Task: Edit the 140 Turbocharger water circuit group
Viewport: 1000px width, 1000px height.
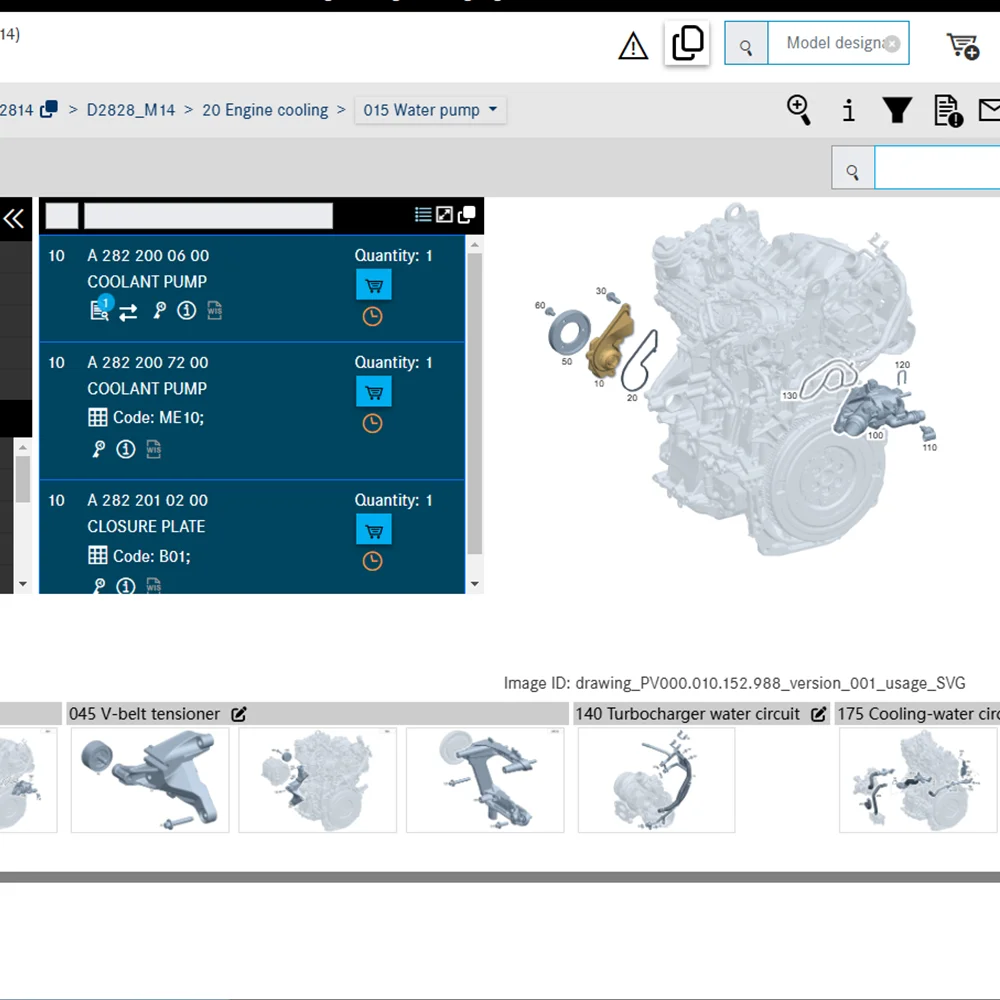Action: pos(818,714)
